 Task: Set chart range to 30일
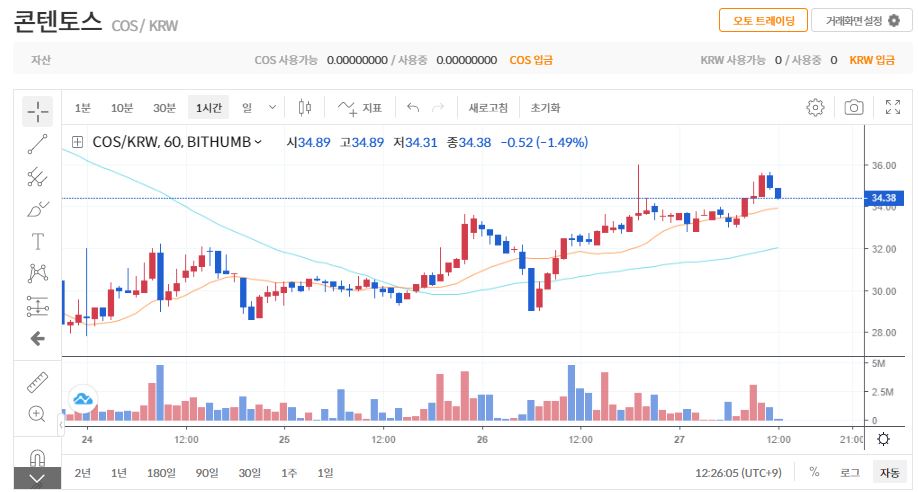(249, 473)
